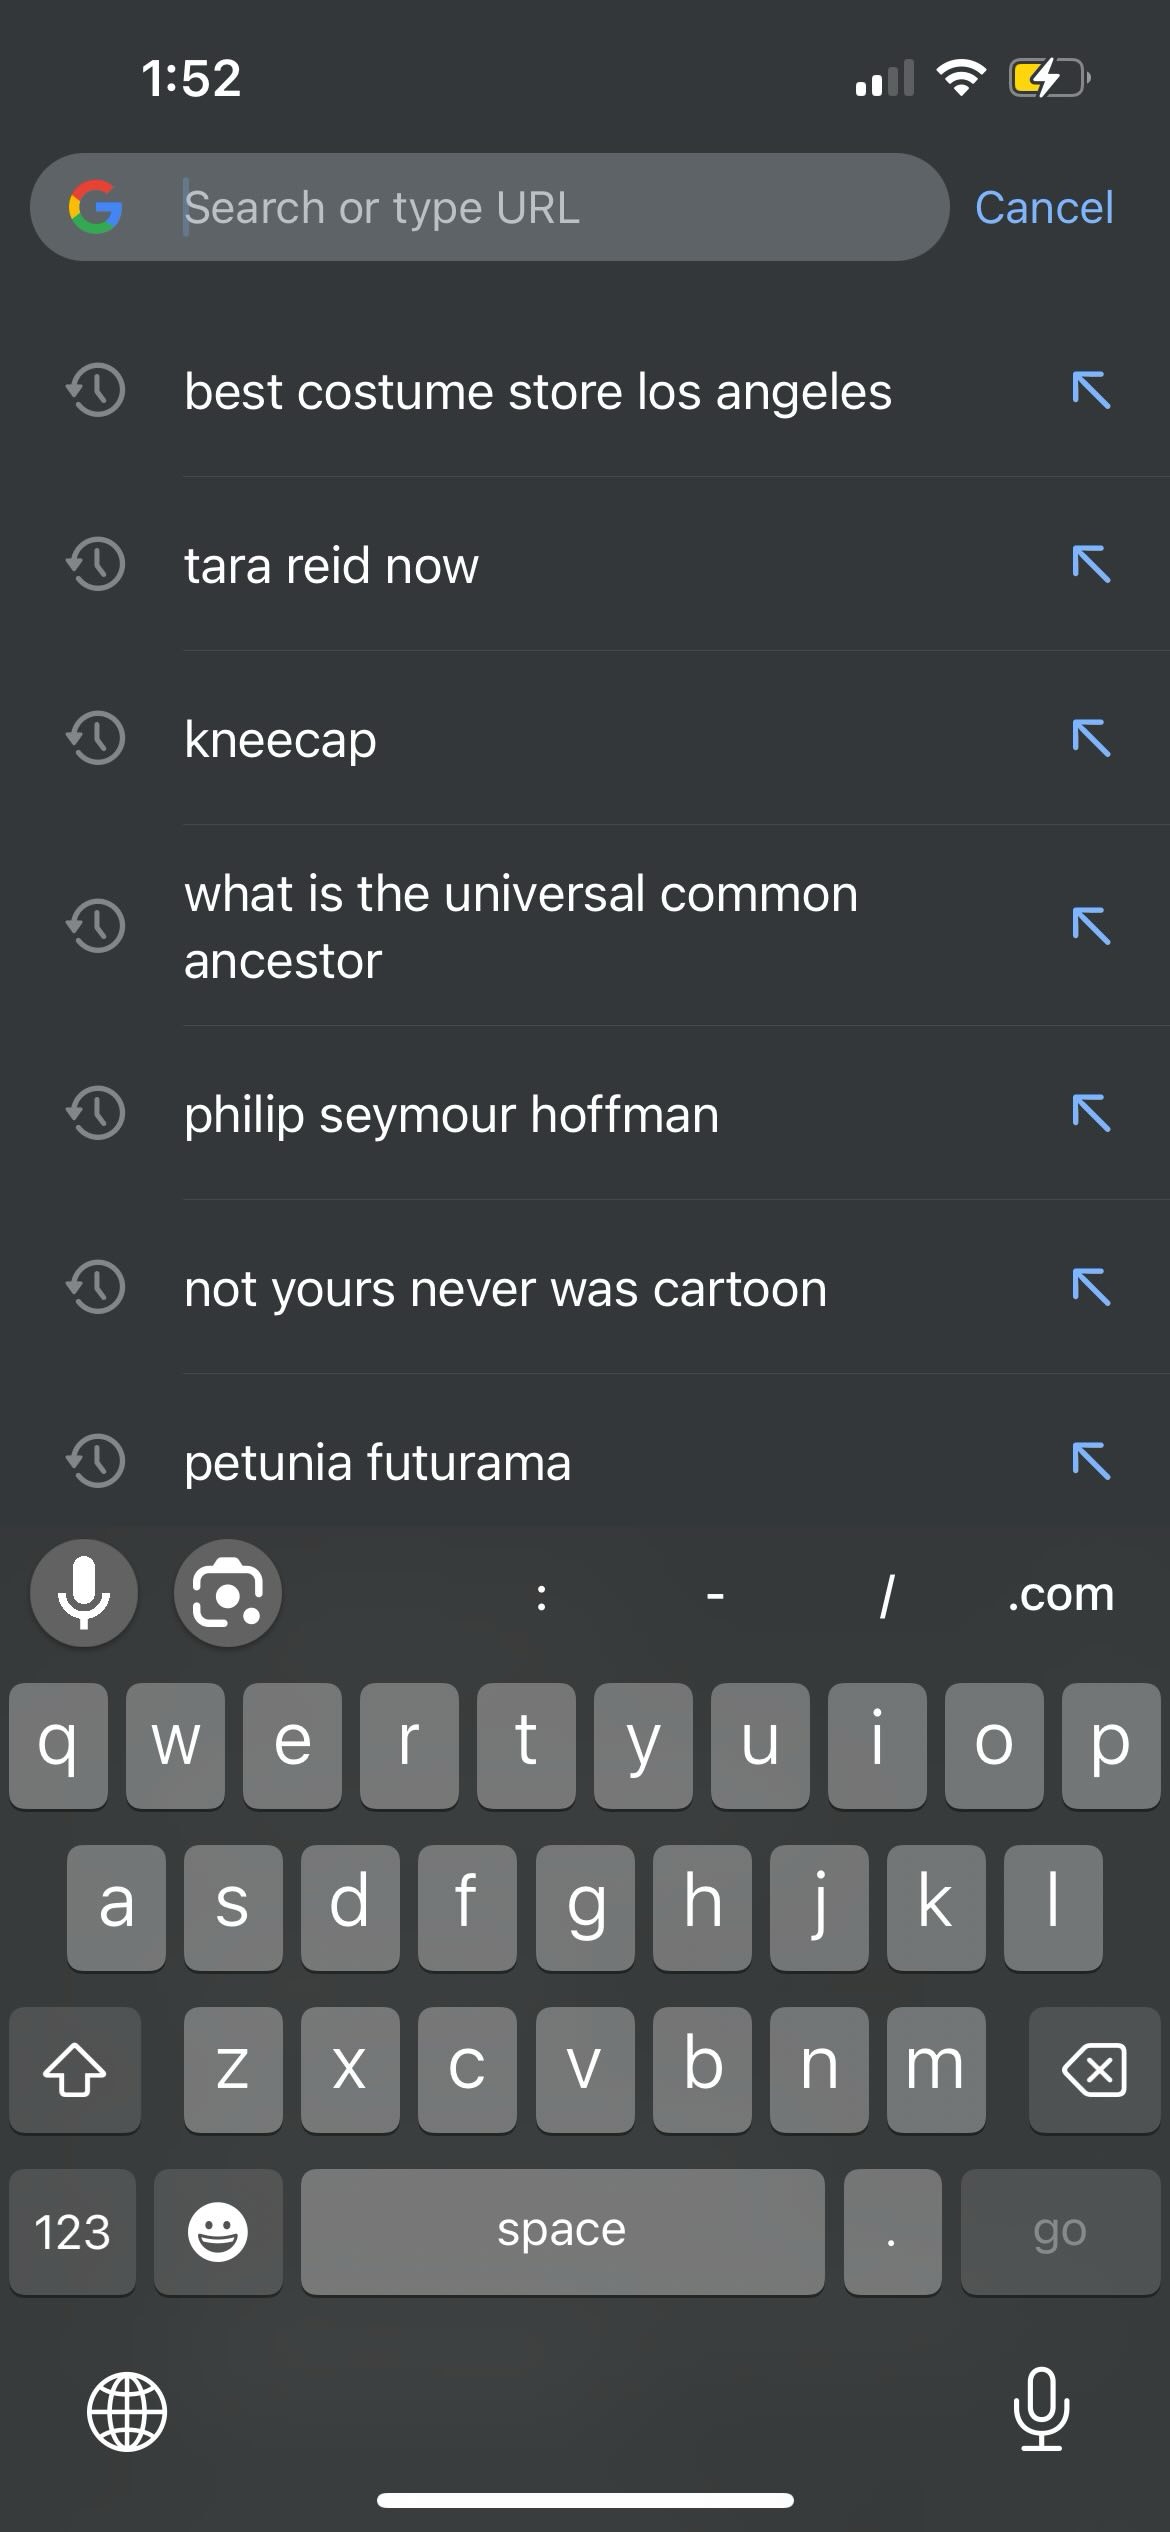Fill search with 'tara reid now' arrow
The width and height of the screenshot is (1170, 2532).
pyautogui.click(x=1090, y=565)
